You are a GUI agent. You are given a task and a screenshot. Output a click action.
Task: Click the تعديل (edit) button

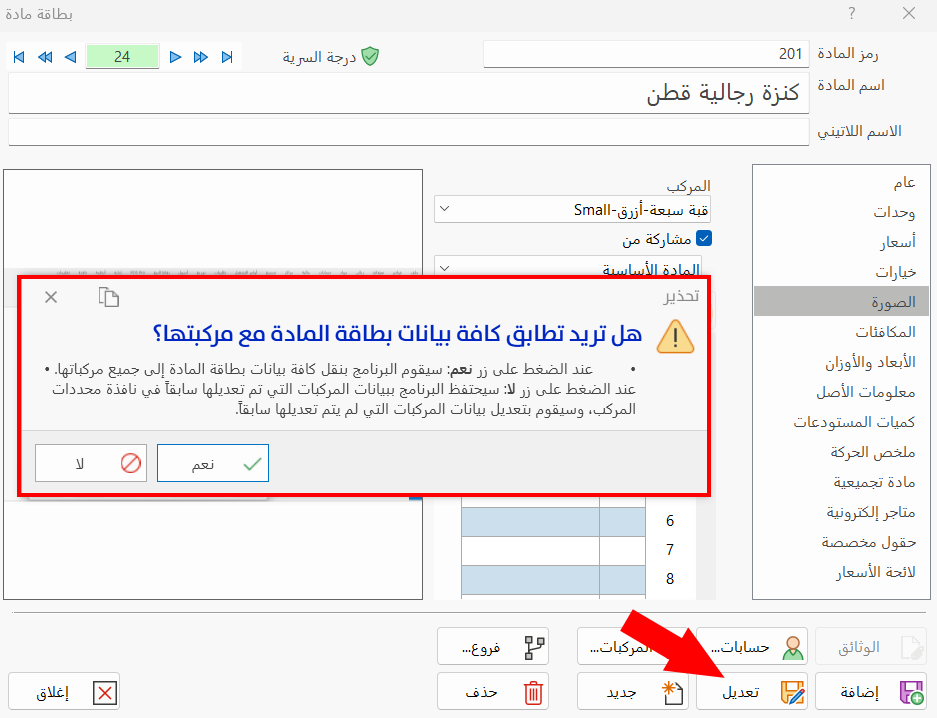tap(752, 692)
